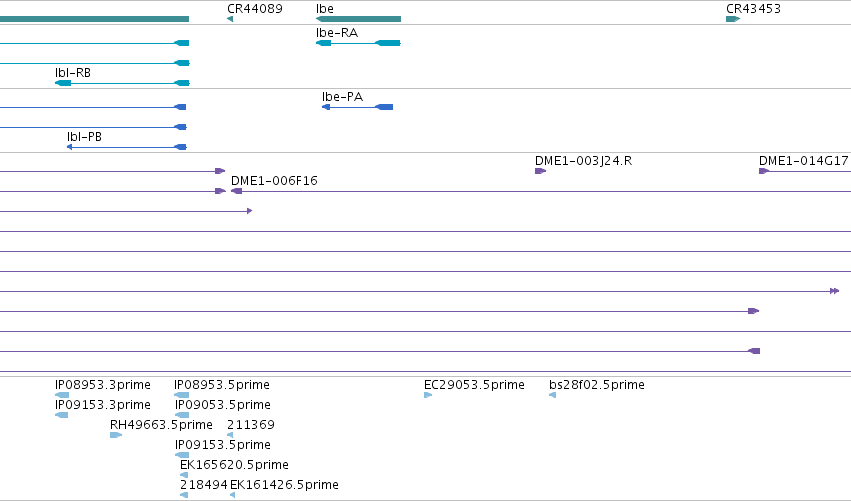Click the DME1-006F16 label
Image resolution: width=851 pixels, height=501 pixels.
274,181
